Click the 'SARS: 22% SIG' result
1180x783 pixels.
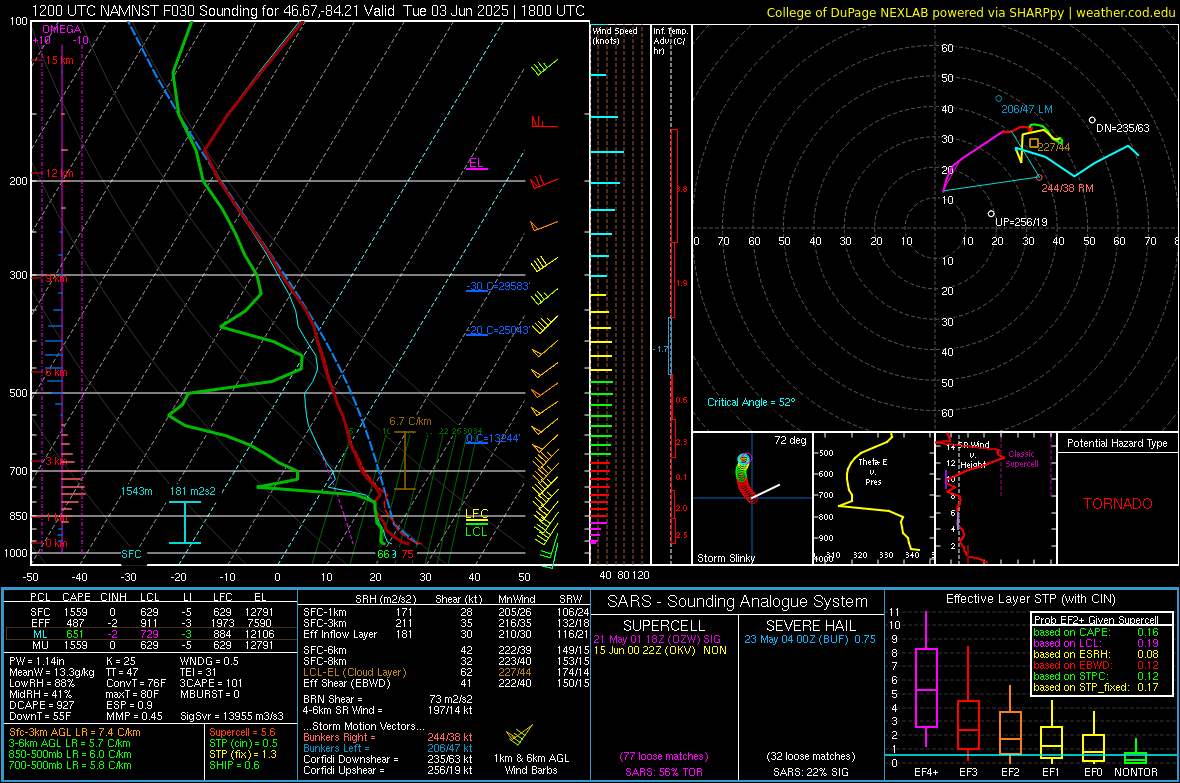pyautogui.click(x=810, y=772)
